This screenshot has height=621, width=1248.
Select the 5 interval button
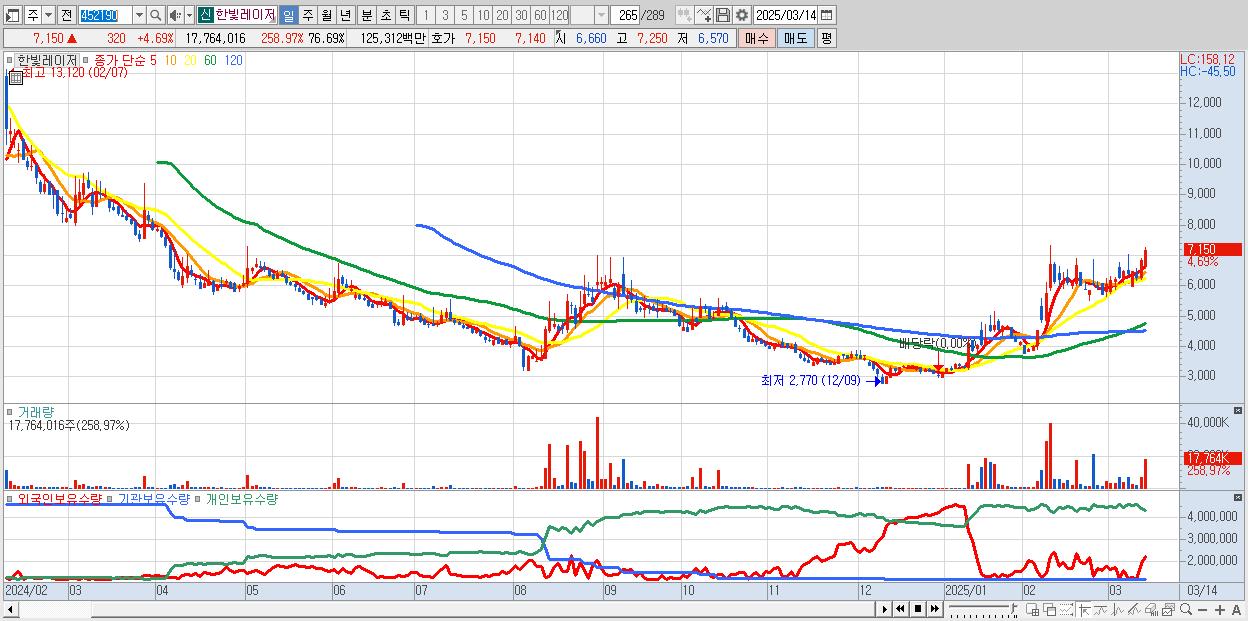[x=464, y=15]
